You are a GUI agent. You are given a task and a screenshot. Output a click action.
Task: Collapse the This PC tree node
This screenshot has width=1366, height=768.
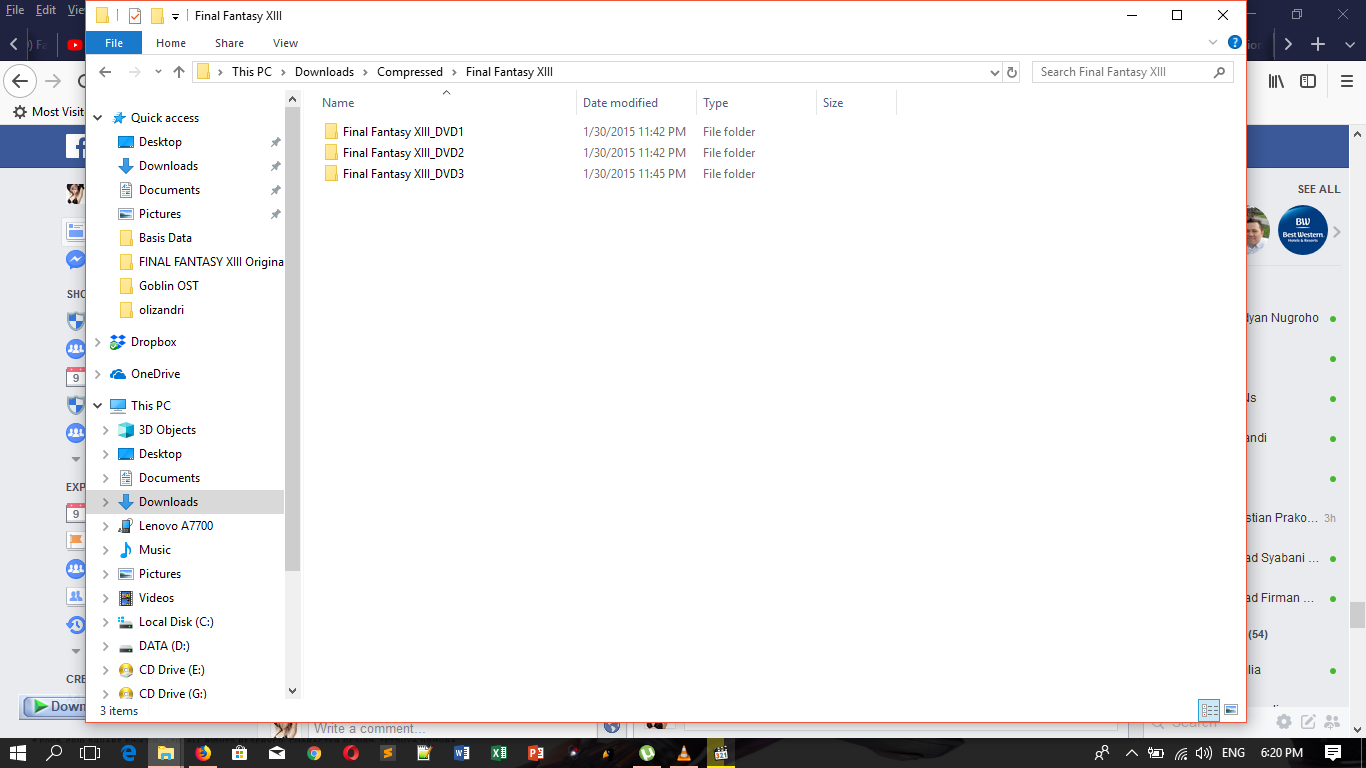98,406
